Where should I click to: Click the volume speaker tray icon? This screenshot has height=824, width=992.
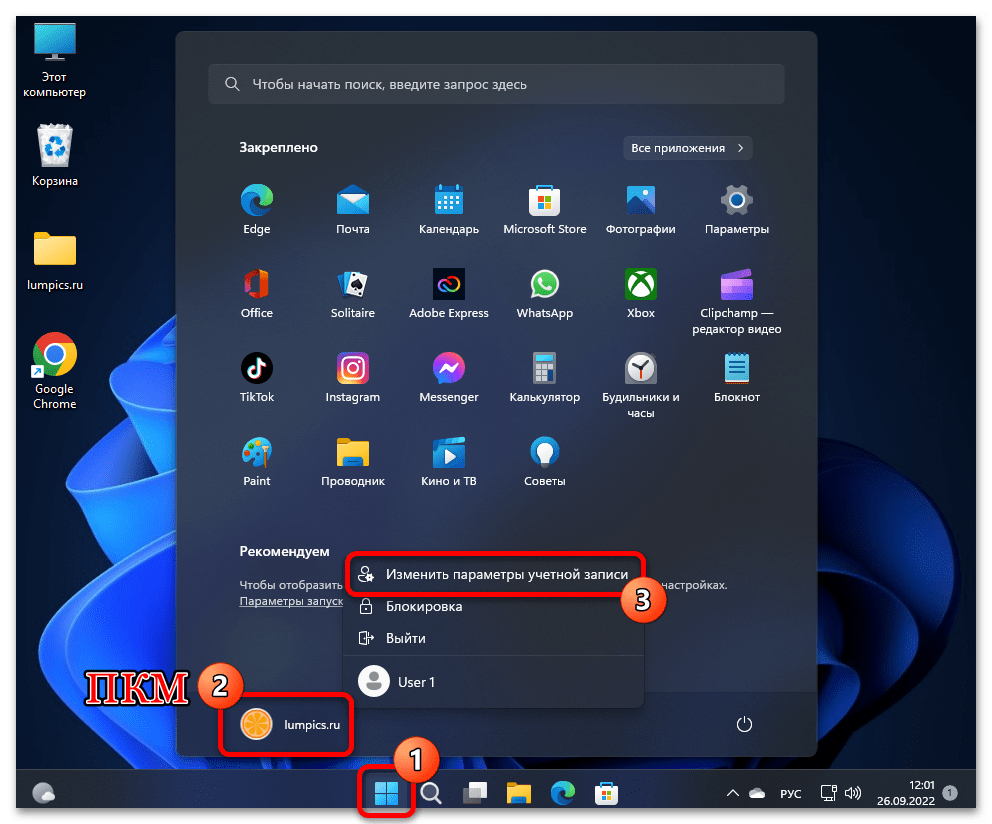point(853,792)
